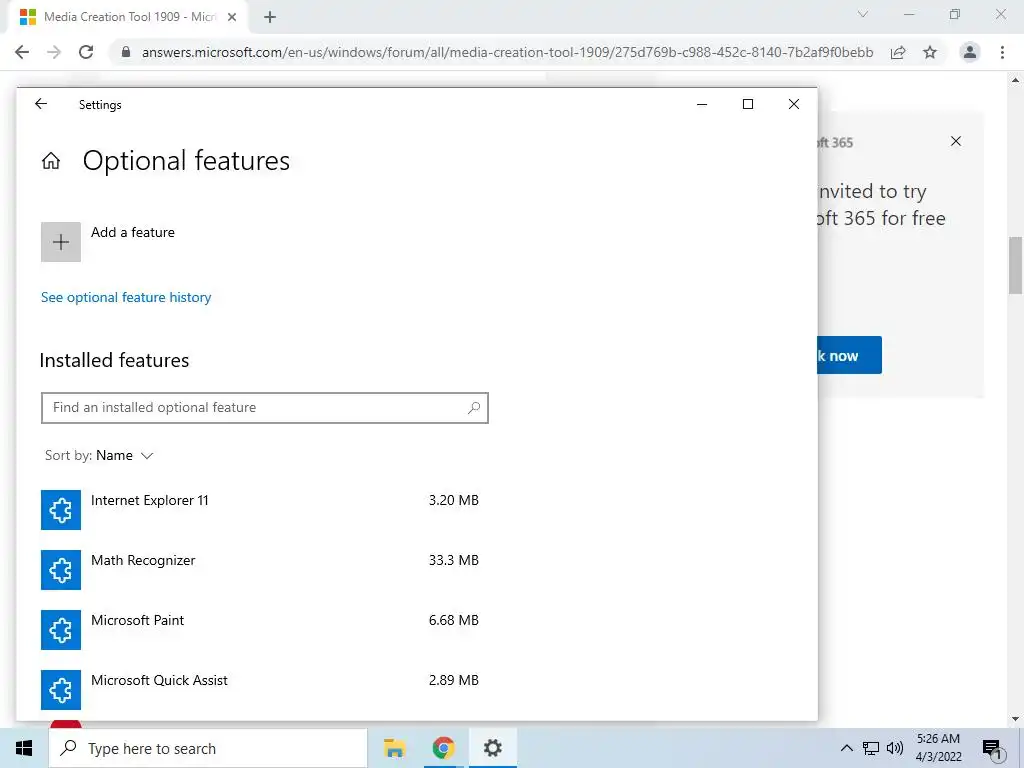Open See optional feature history link
This screenshot has width=1024, height=768.
point(126,298)
